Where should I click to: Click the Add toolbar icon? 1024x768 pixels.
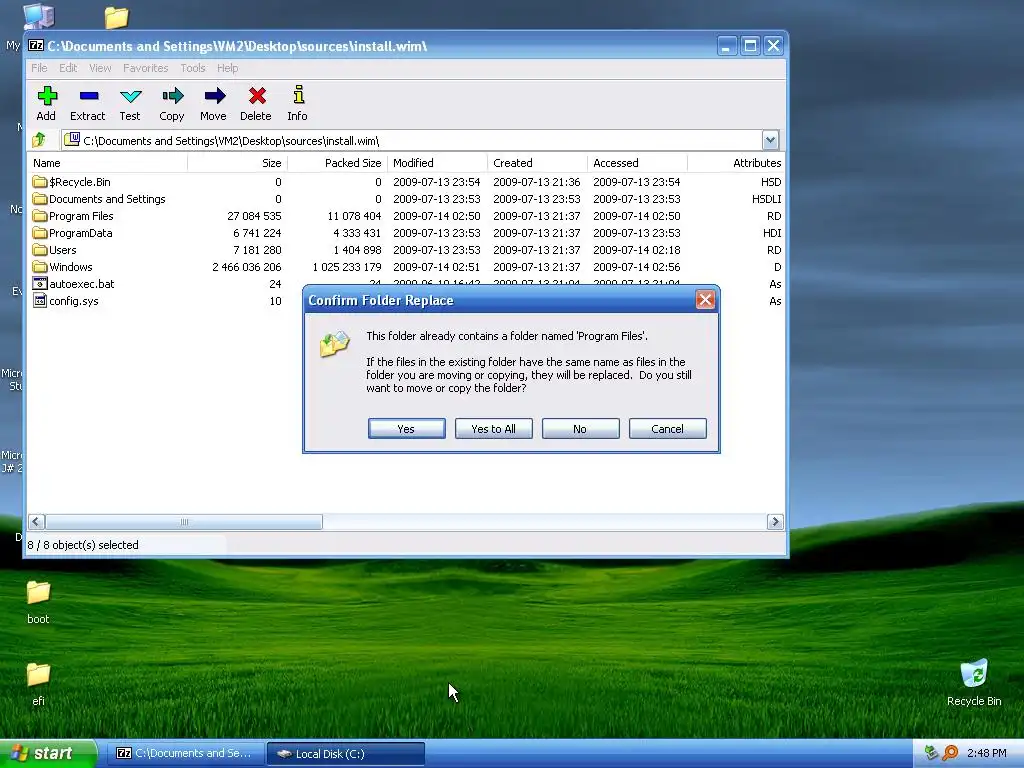click(x=46, y=97)
